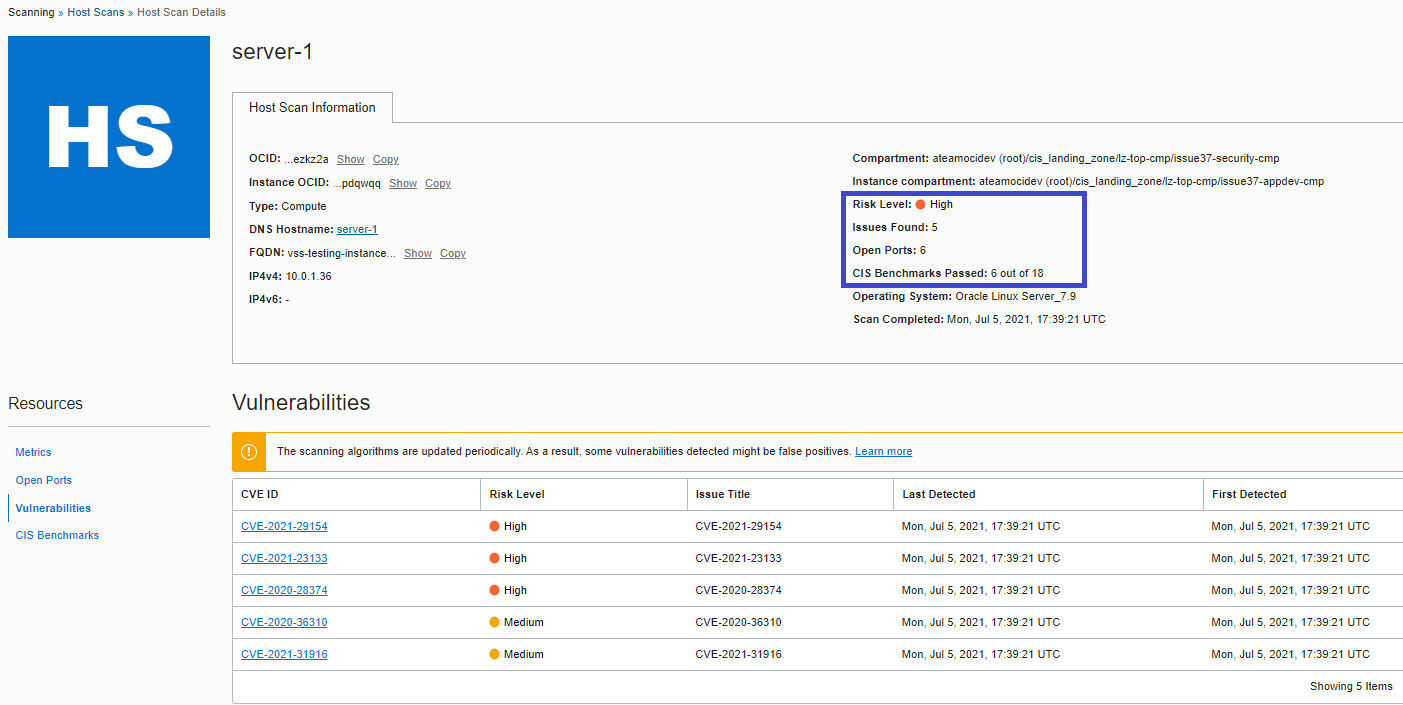Click the orange dot for CVE-2020-36310

point(494,622)
